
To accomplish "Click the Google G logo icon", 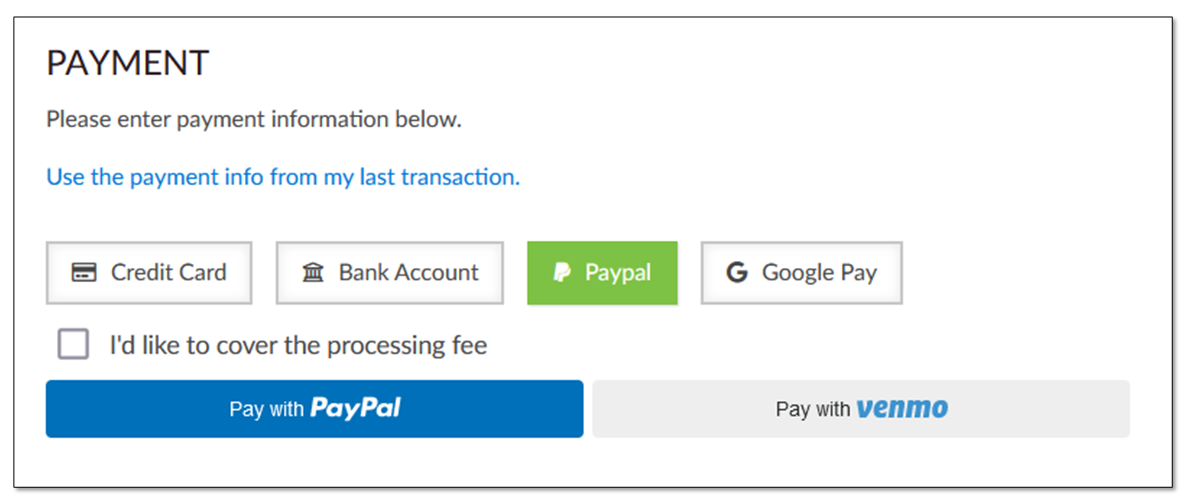I will (737, 272).
